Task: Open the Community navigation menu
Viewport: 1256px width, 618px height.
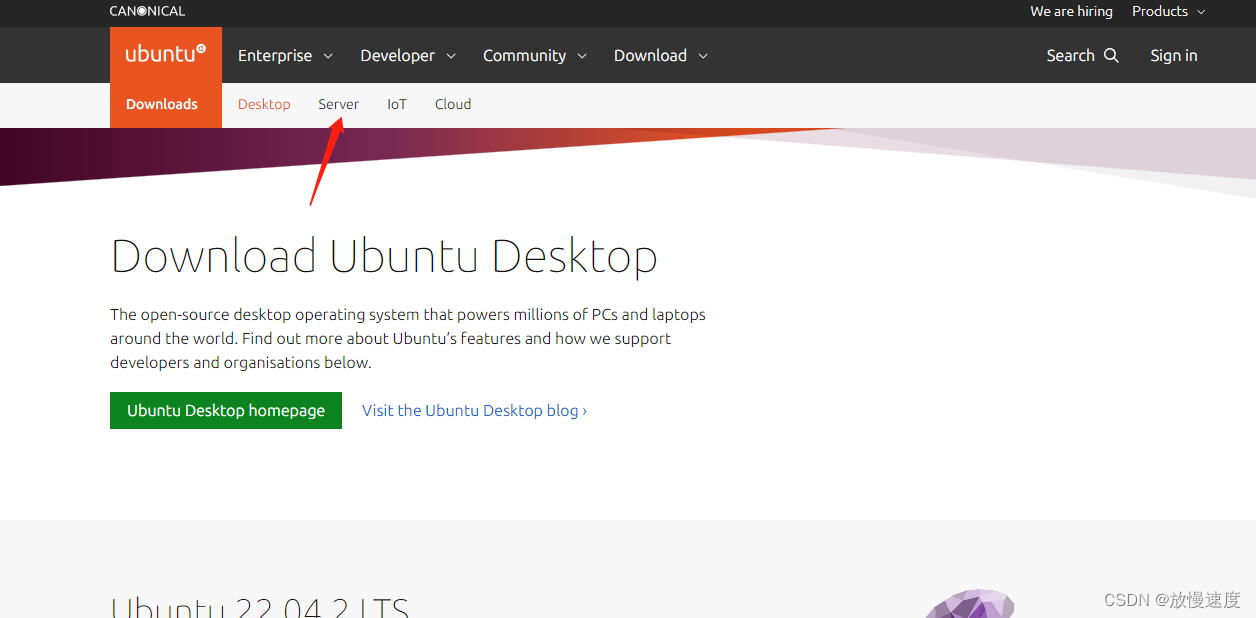Action: (535, 55)
